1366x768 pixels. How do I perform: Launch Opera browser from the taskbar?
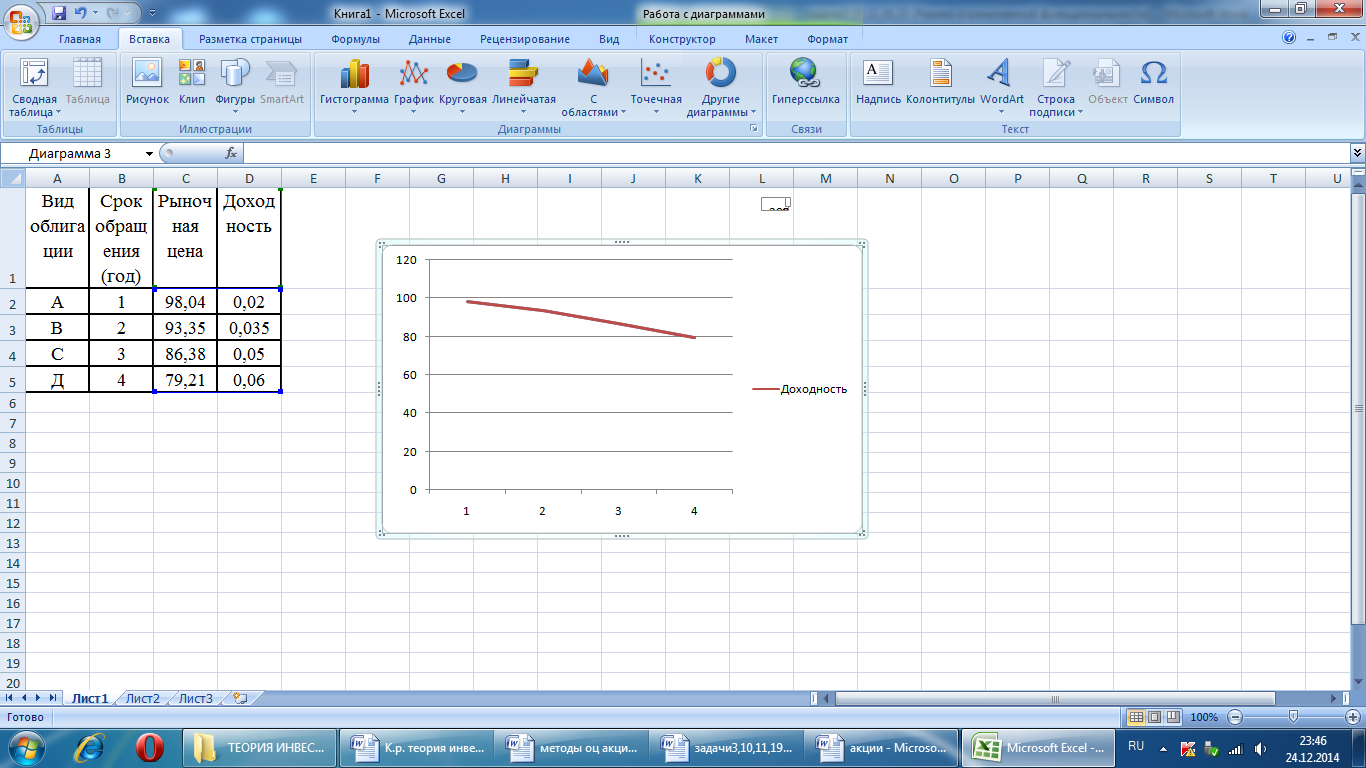(150, 747)
